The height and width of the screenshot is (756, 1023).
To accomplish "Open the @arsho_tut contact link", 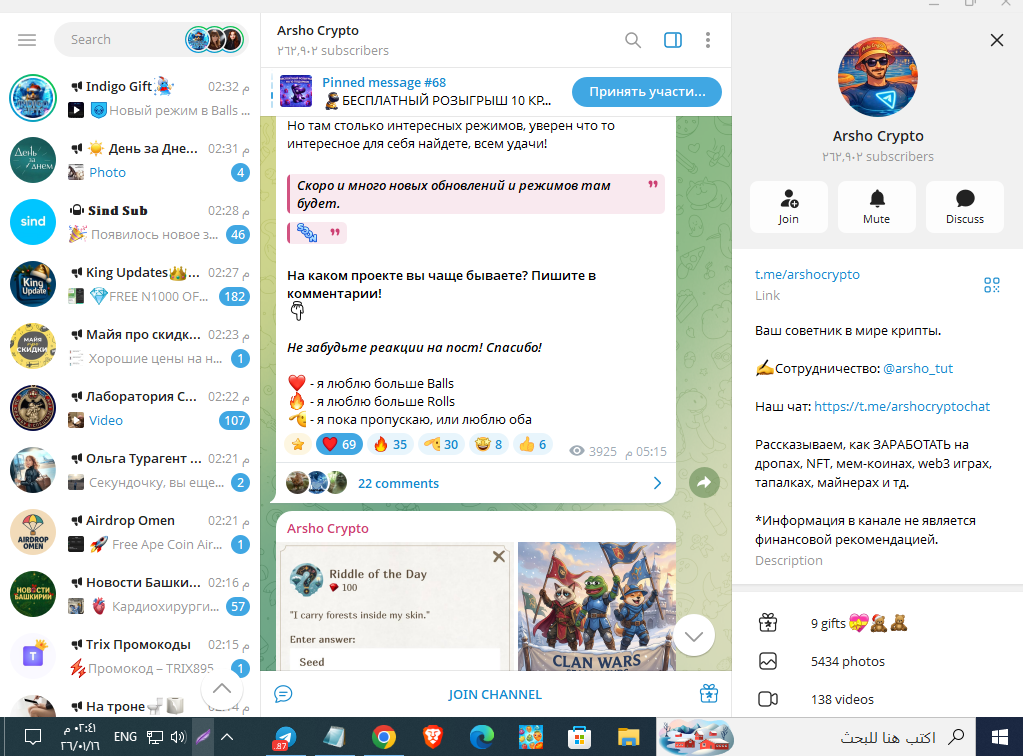I will (x=917, y=369).
